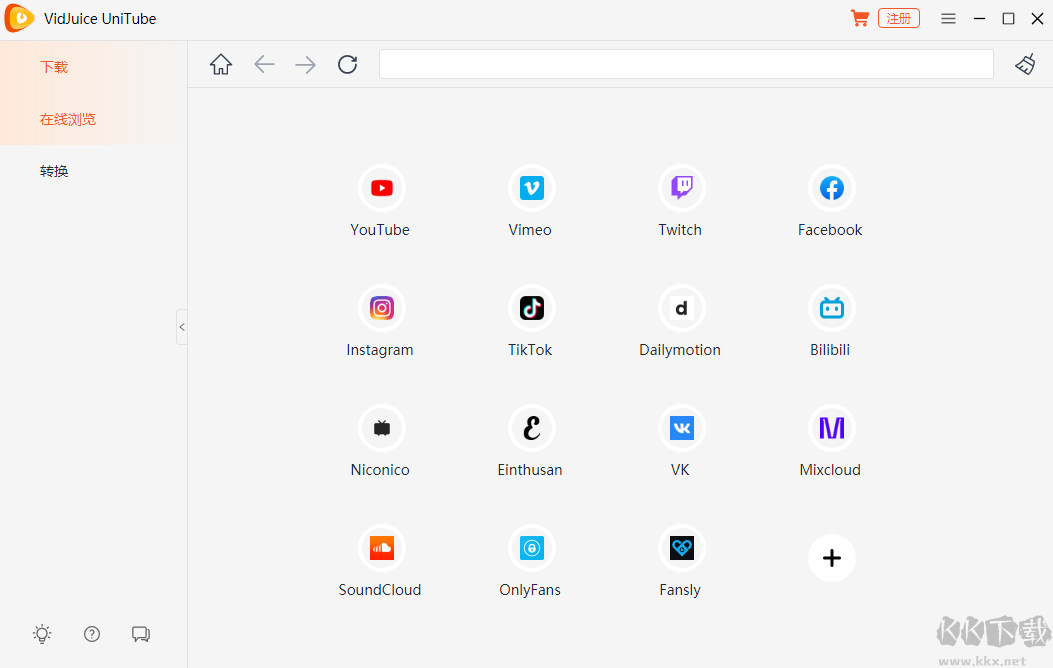Switch to the 转换 conversion tab

53,170
